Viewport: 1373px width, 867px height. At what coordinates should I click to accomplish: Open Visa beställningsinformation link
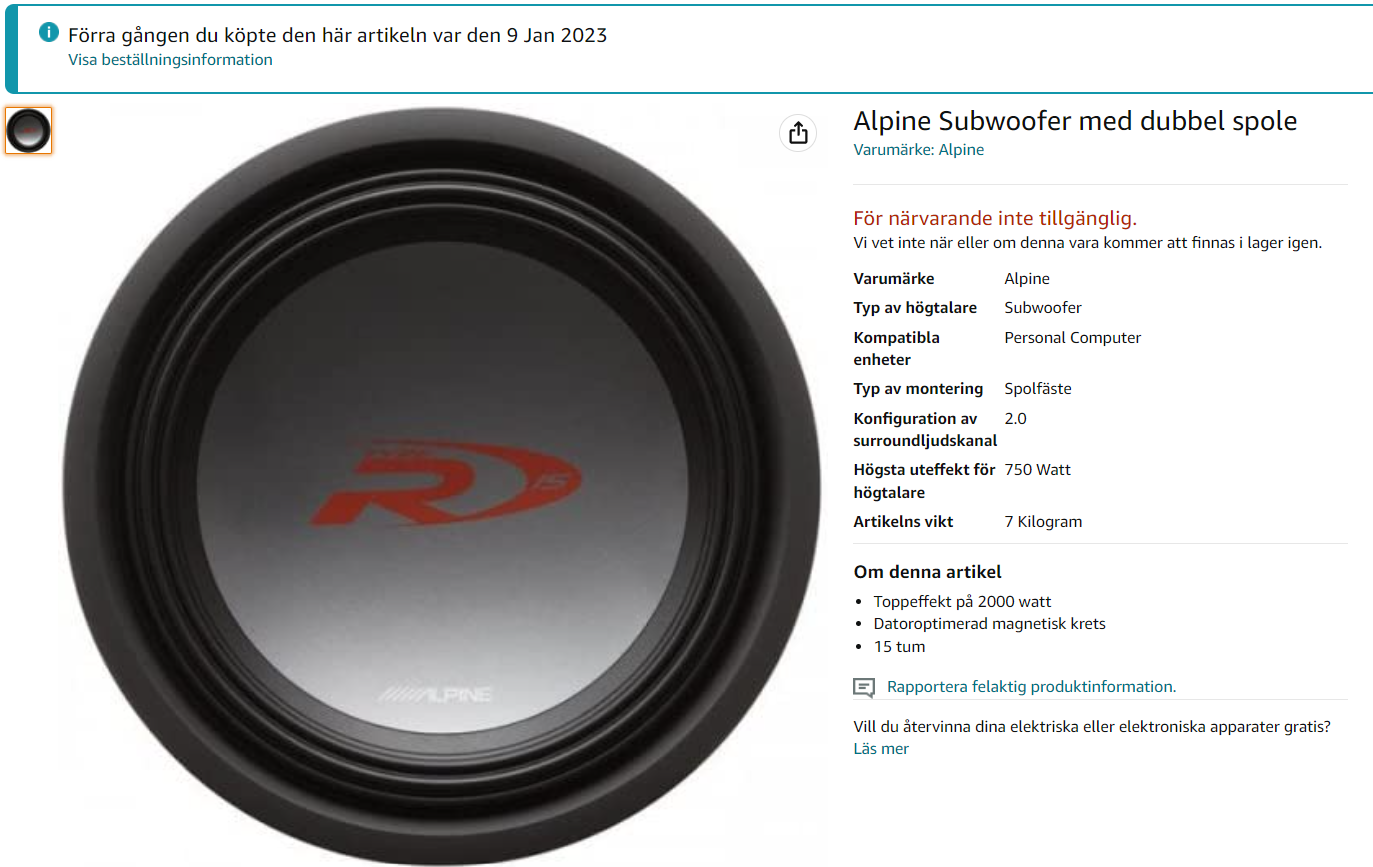click(170, 59)
